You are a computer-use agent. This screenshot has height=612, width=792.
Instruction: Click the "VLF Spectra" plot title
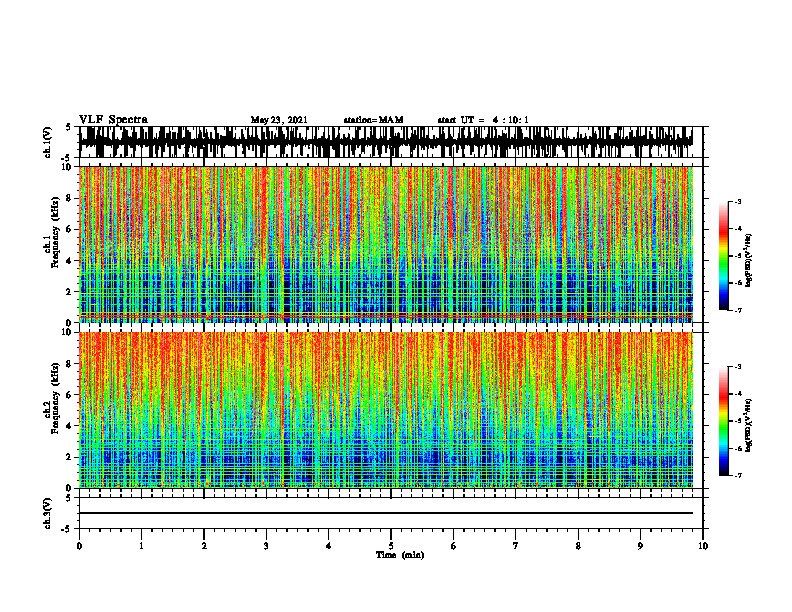[113, 120]
